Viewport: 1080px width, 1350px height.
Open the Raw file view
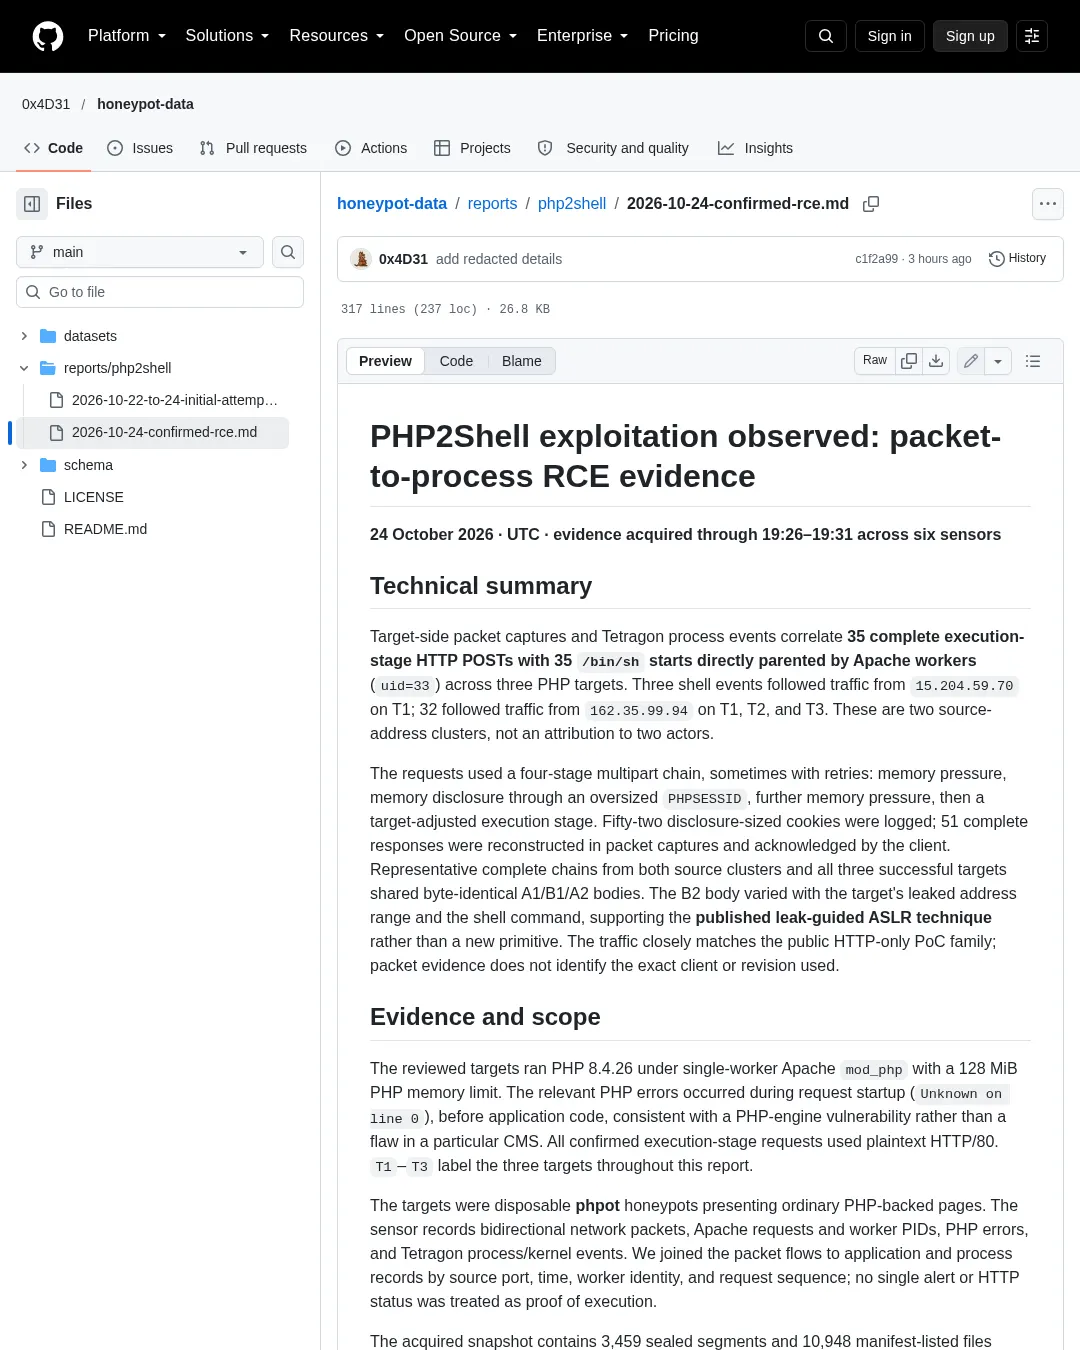[875, 361]
